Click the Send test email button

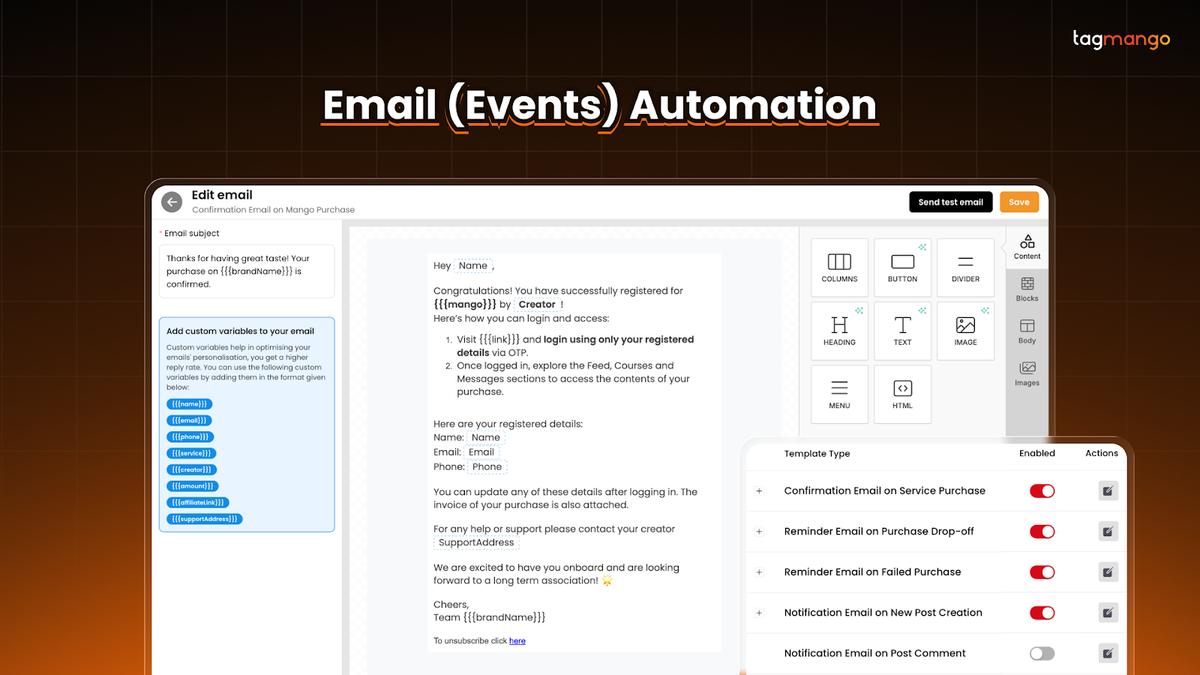click(x=950, y=201)
